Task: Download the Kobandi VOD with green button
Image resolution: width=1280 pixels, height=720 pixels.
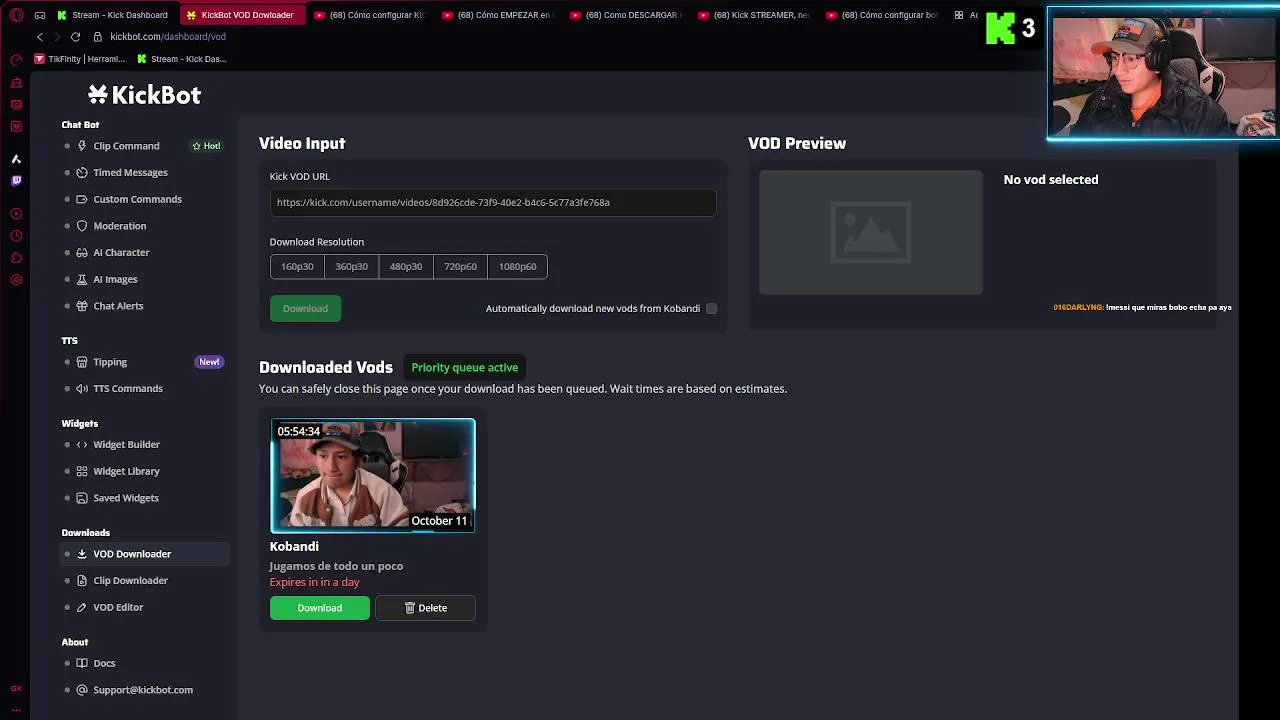Action: pyautogui.click(x=319, y=608)
